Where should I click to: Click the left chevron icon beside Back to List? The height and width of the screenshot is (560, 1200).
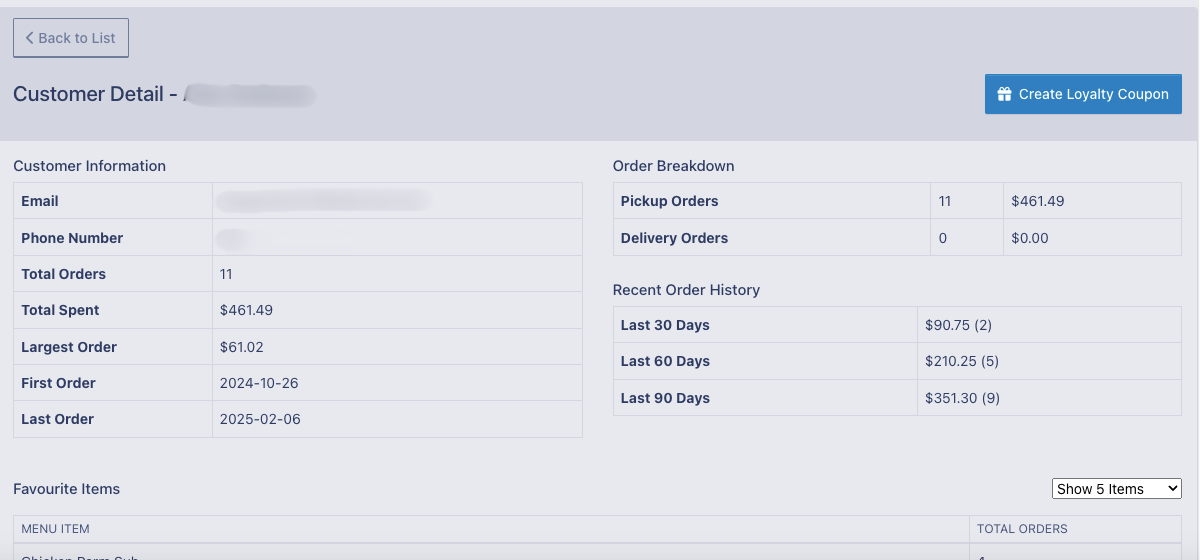(30, 38)
